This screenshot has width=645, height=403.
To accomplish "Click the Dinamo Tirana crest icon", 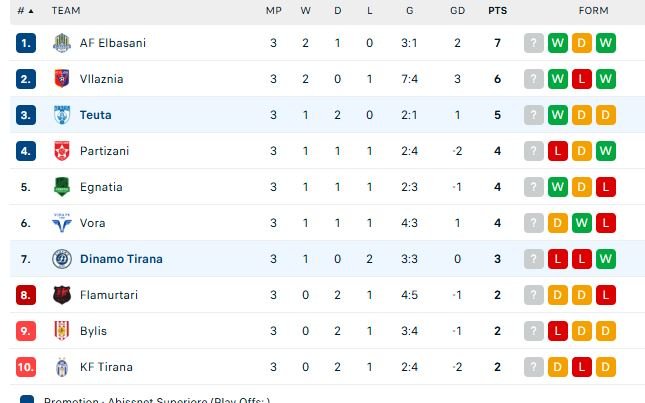I will pos(62,259).
